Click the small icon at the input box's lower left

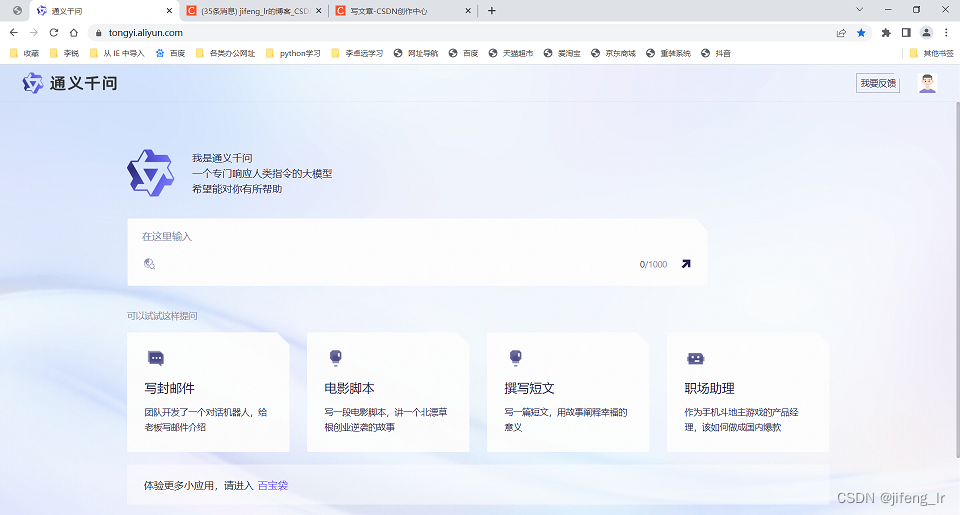[x=149, y=264]
